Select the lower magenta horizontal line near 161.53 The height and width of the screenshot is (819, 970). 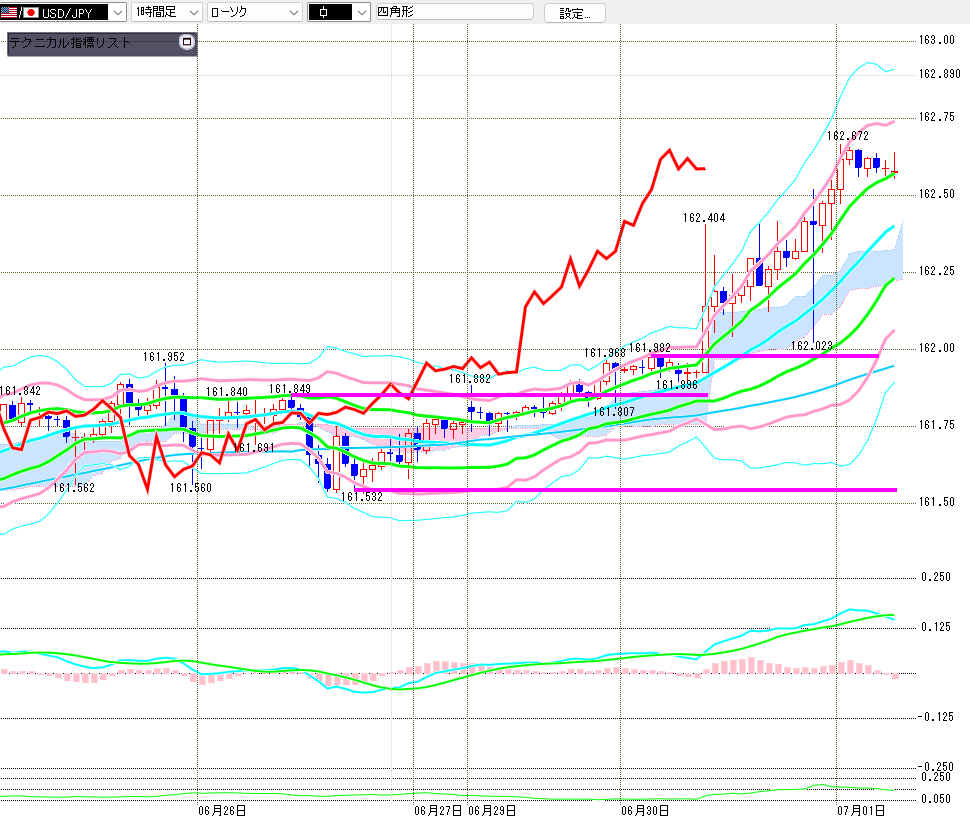click(x=625, y=490)
